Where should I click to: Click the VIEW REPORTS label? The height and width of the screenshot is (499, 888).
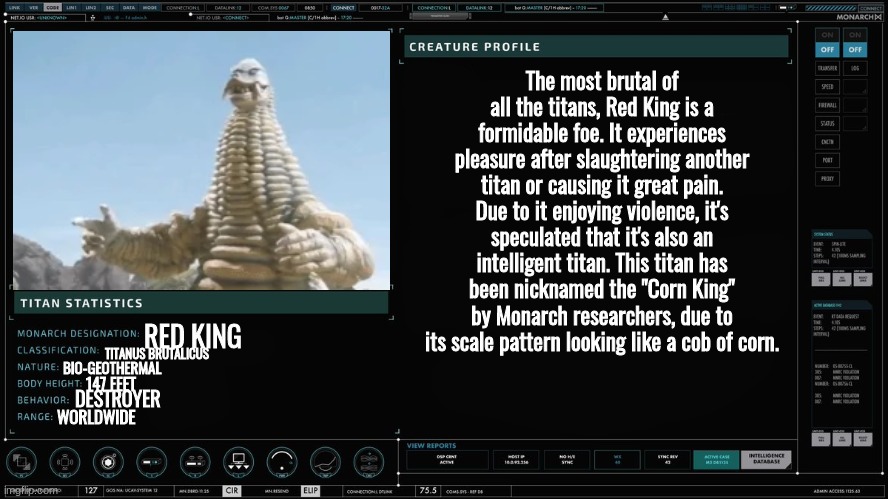(x=432, y=446)
